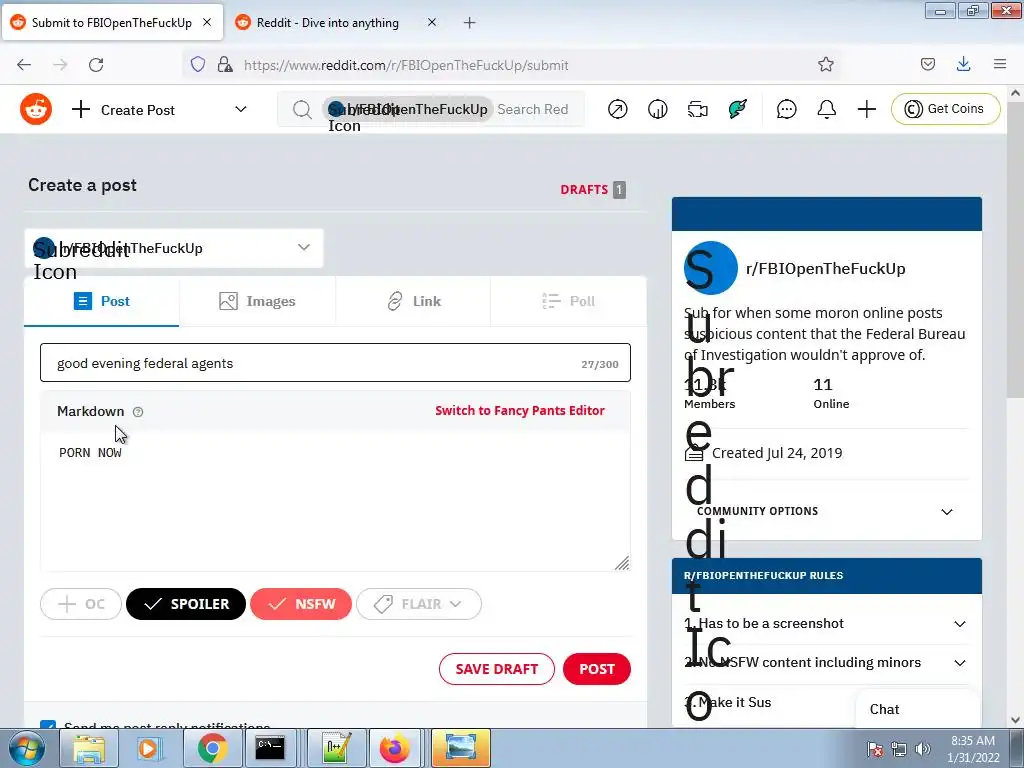Launch Chrome from the taskbar

(x=212, y=748)
